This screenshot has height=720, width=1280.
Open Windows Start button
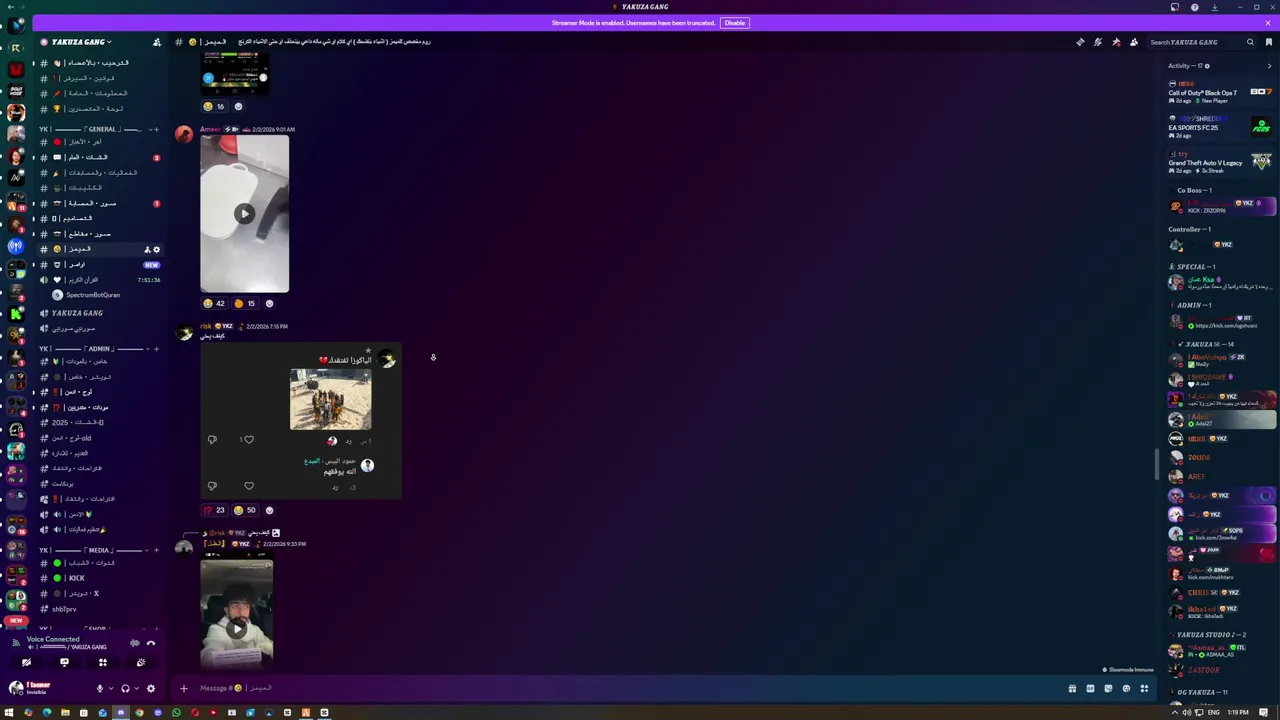(x=9, y=713)
